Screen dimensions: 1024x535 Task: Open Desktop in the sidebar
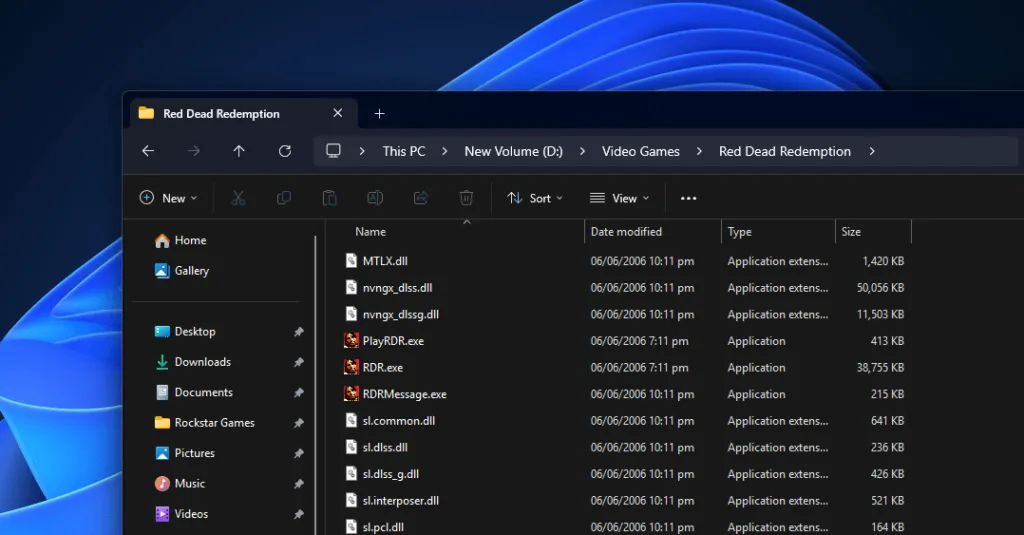185,332
